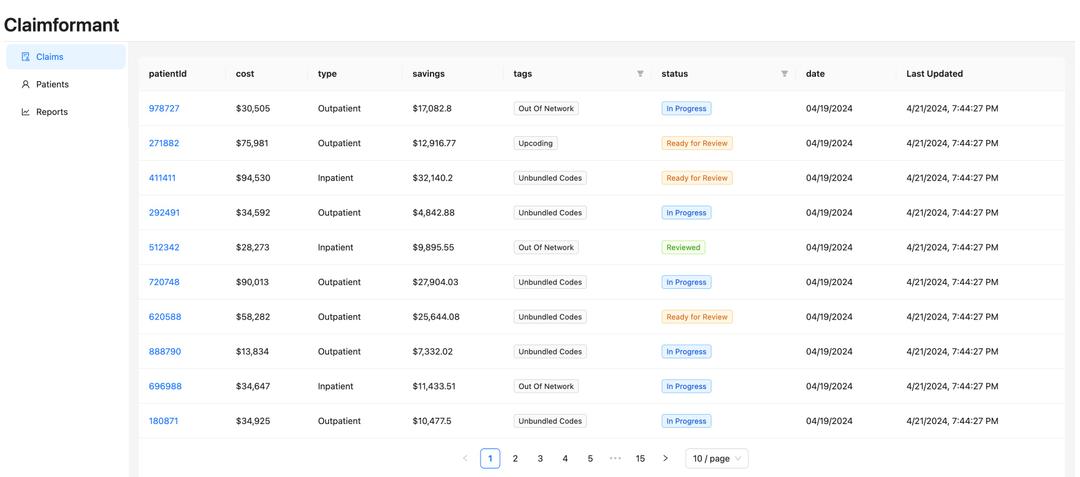1080x477 pixels.
Task: Click the Patients person icon
Action: (26, 85)
